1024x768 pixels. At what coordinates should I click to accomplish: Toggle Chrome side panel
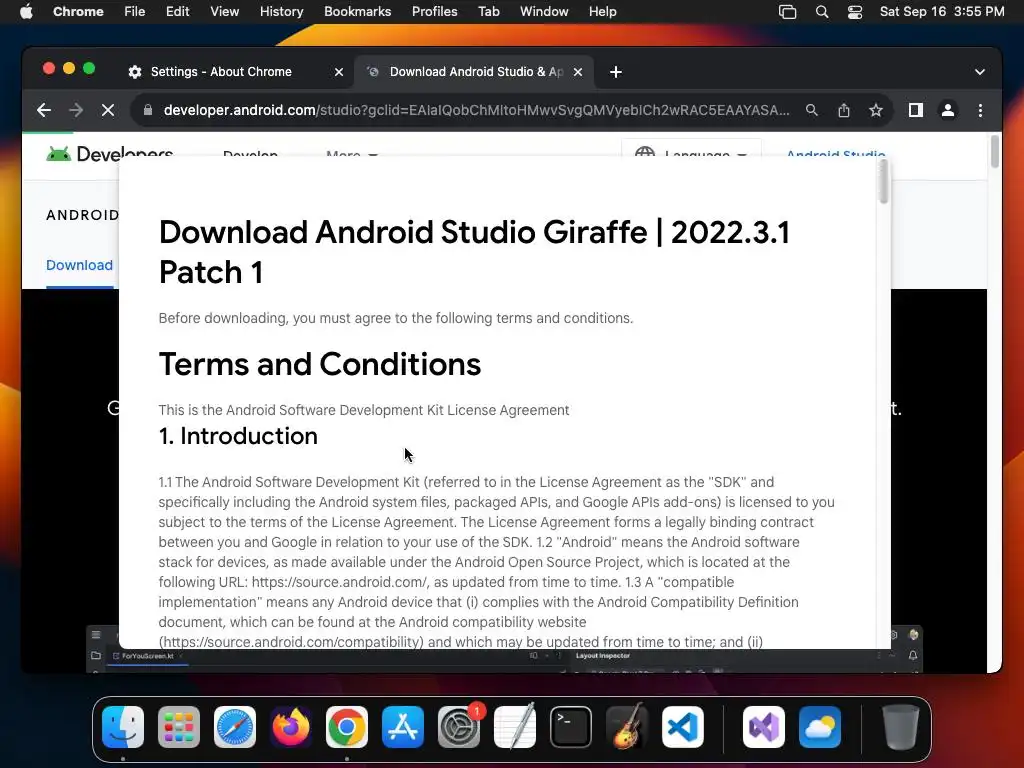(x=916, y=110)
